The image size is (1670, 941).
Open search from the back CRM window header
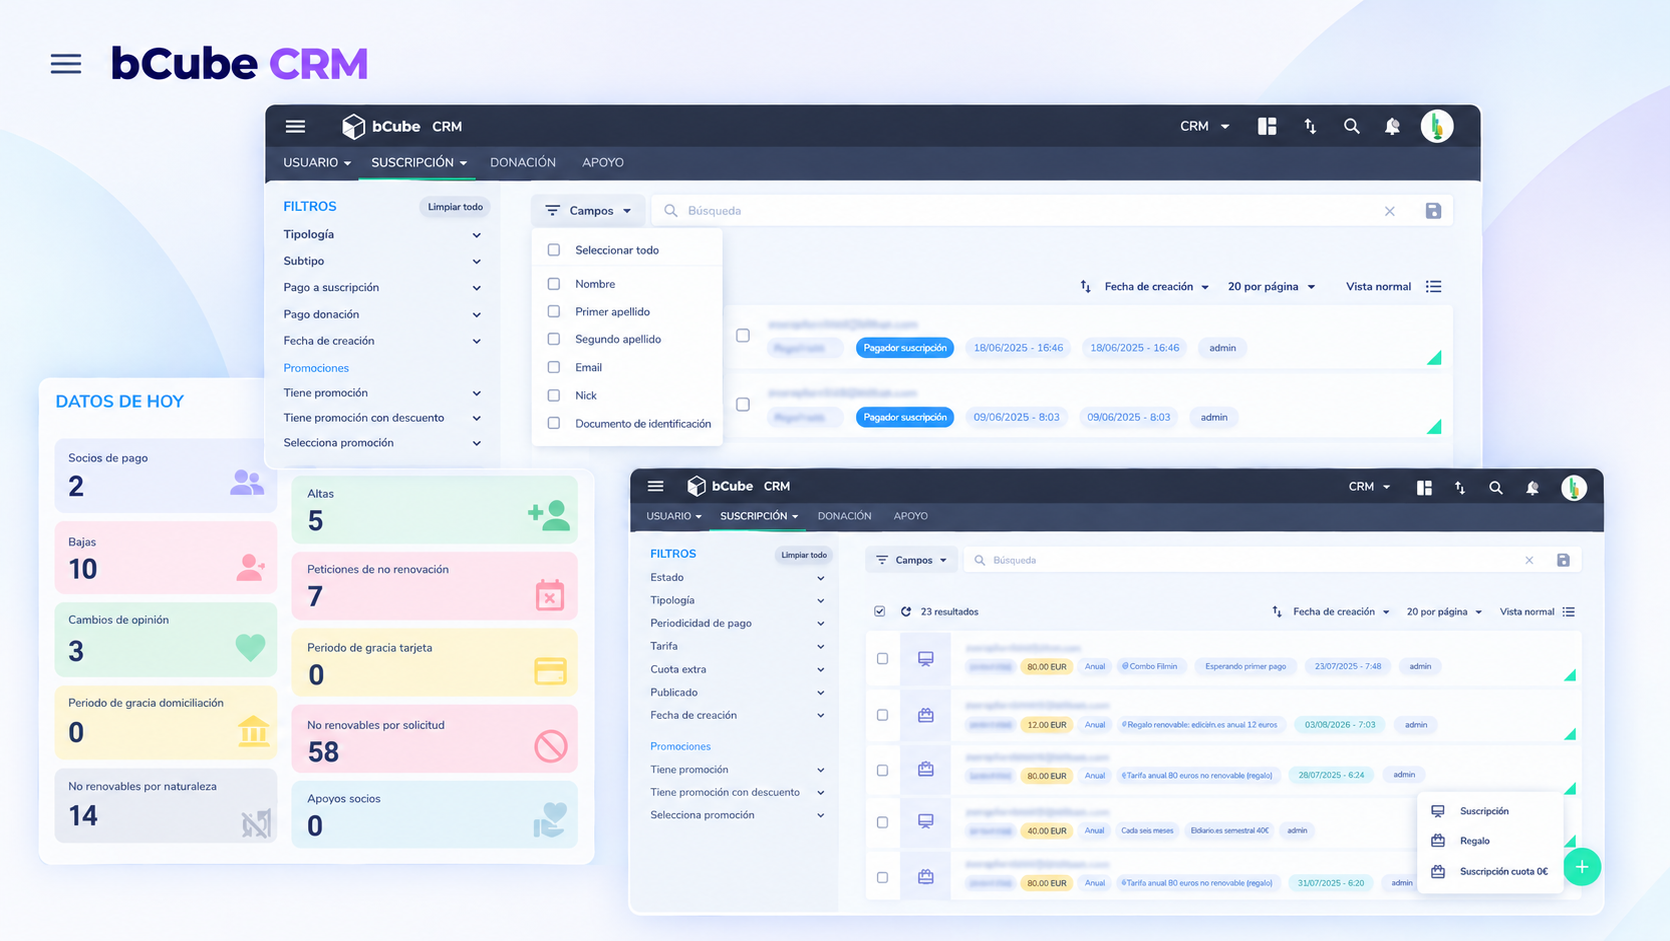point(1352,126)
